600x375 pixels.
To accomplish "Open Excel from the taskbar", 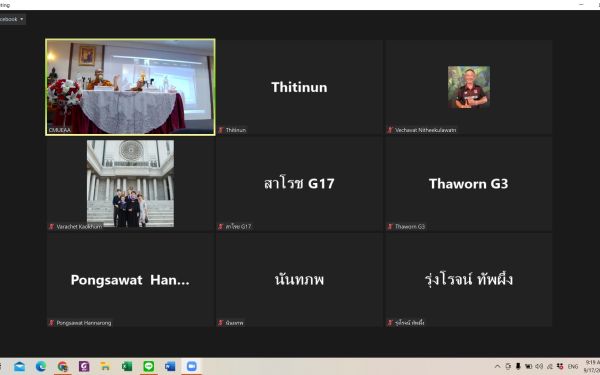I will pos(127,367).
